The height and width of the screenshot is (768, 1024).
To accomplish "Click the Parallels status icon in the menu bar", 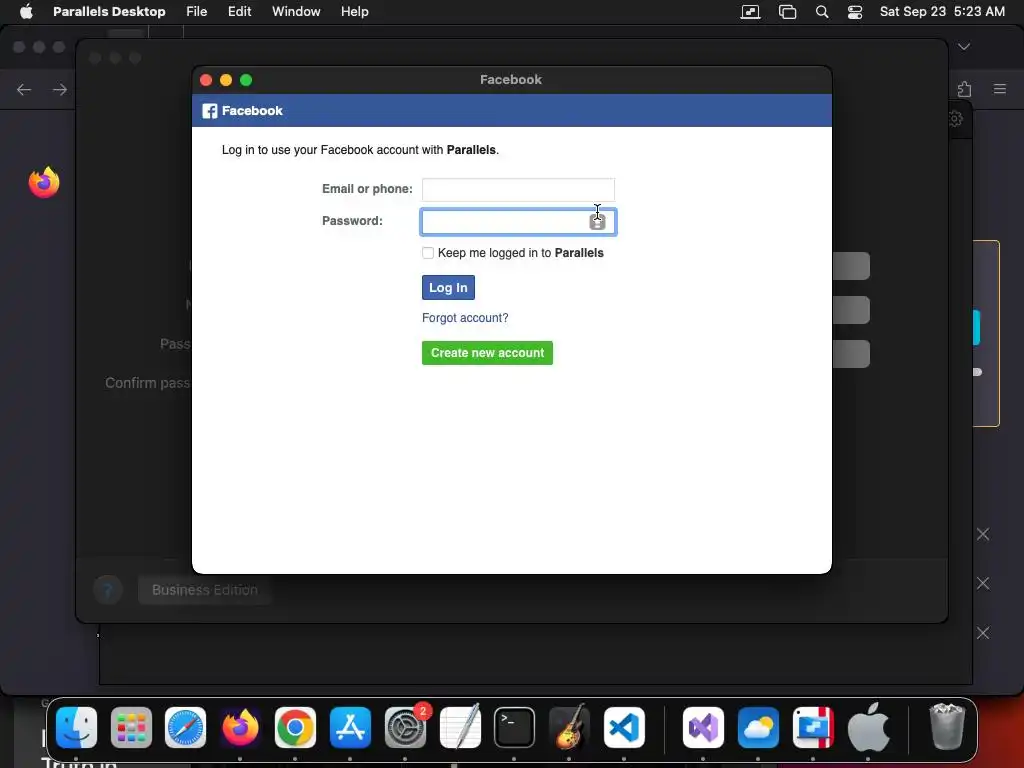I will [x=750, y=12].
